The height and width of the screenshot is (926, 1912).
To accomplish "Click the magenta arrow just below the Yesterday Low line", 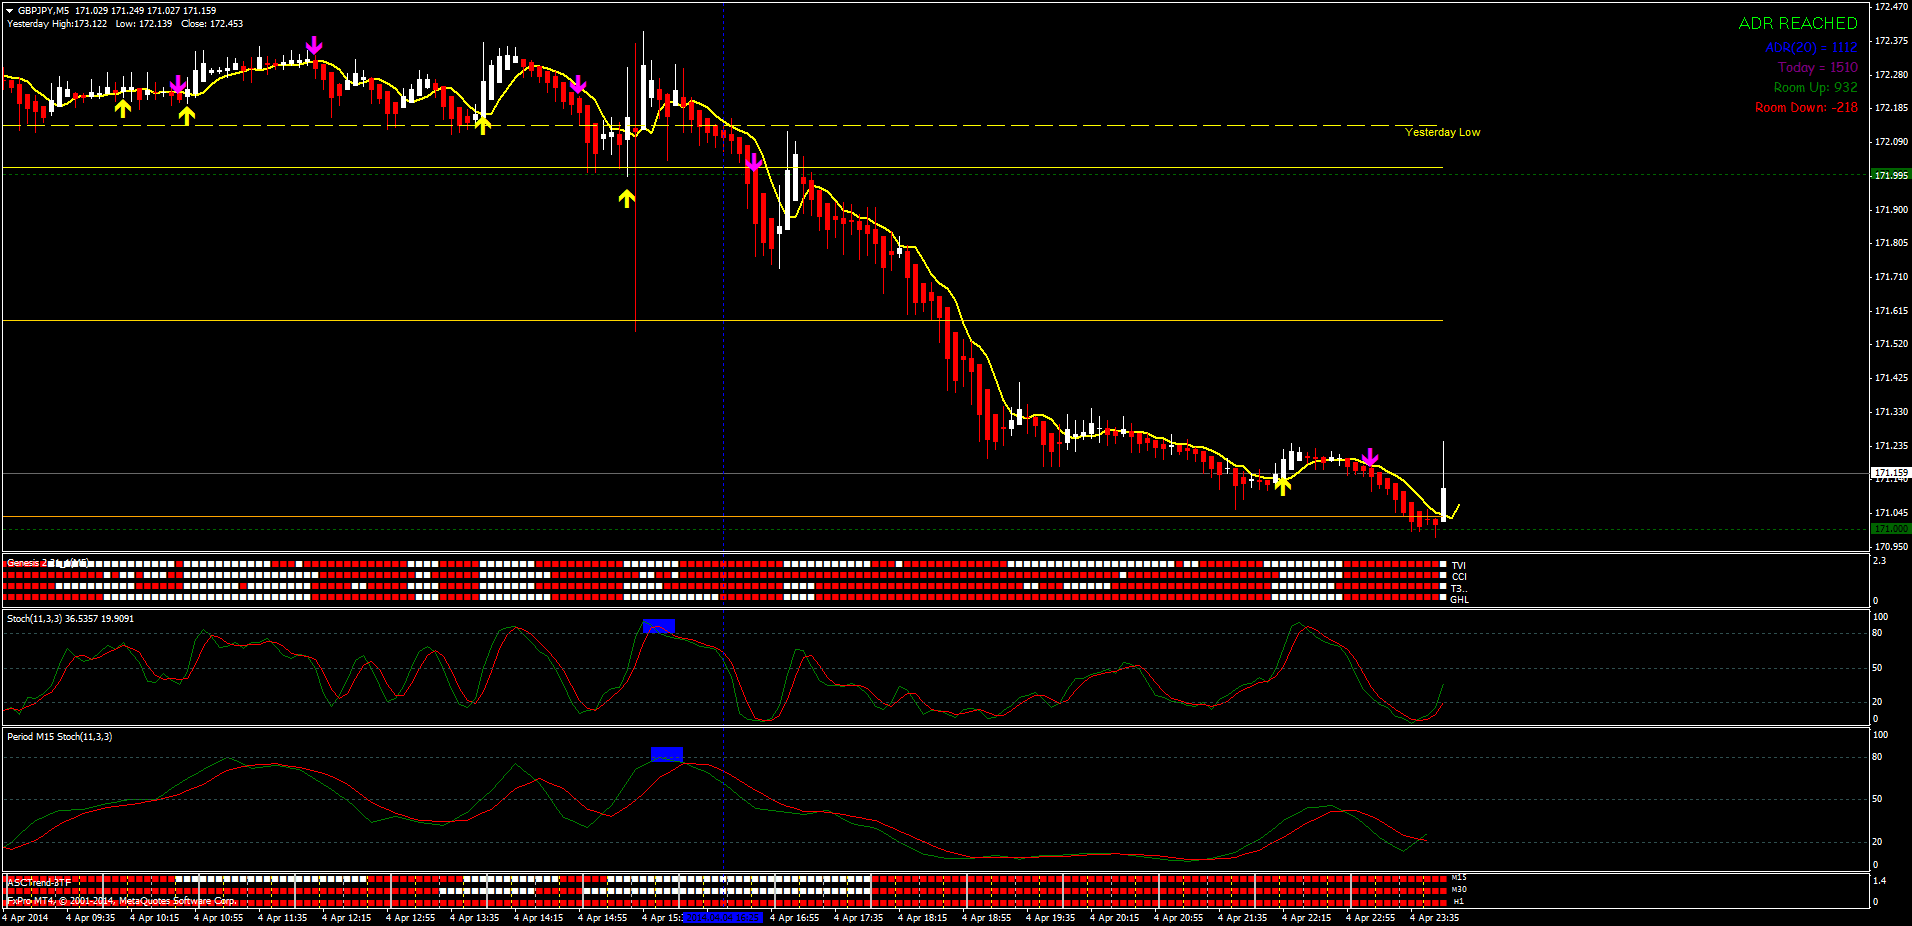I will pyautogui.click(x=753, y=160).
